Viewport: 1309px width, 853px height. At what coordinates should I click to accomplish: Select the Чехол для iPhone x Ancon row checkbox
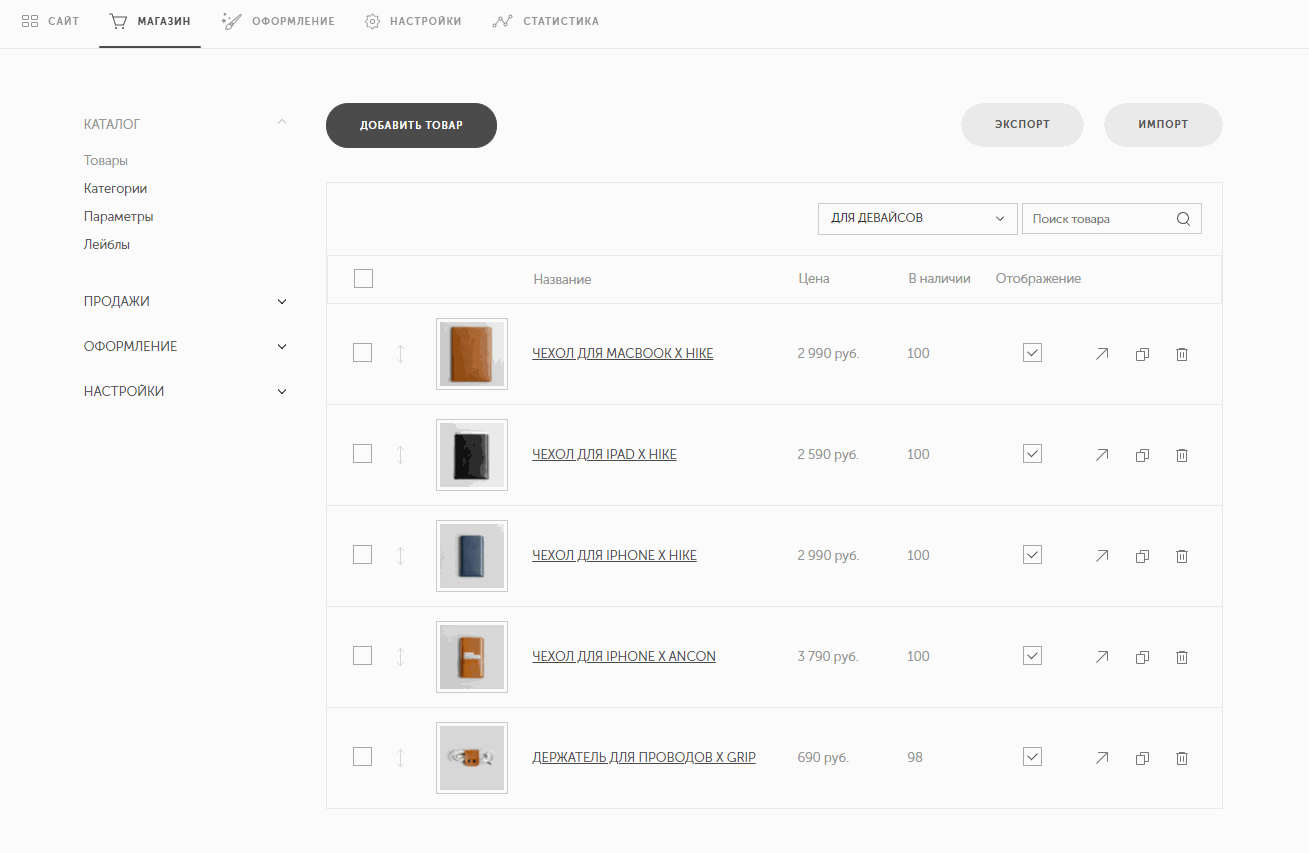tap(363, 656)
